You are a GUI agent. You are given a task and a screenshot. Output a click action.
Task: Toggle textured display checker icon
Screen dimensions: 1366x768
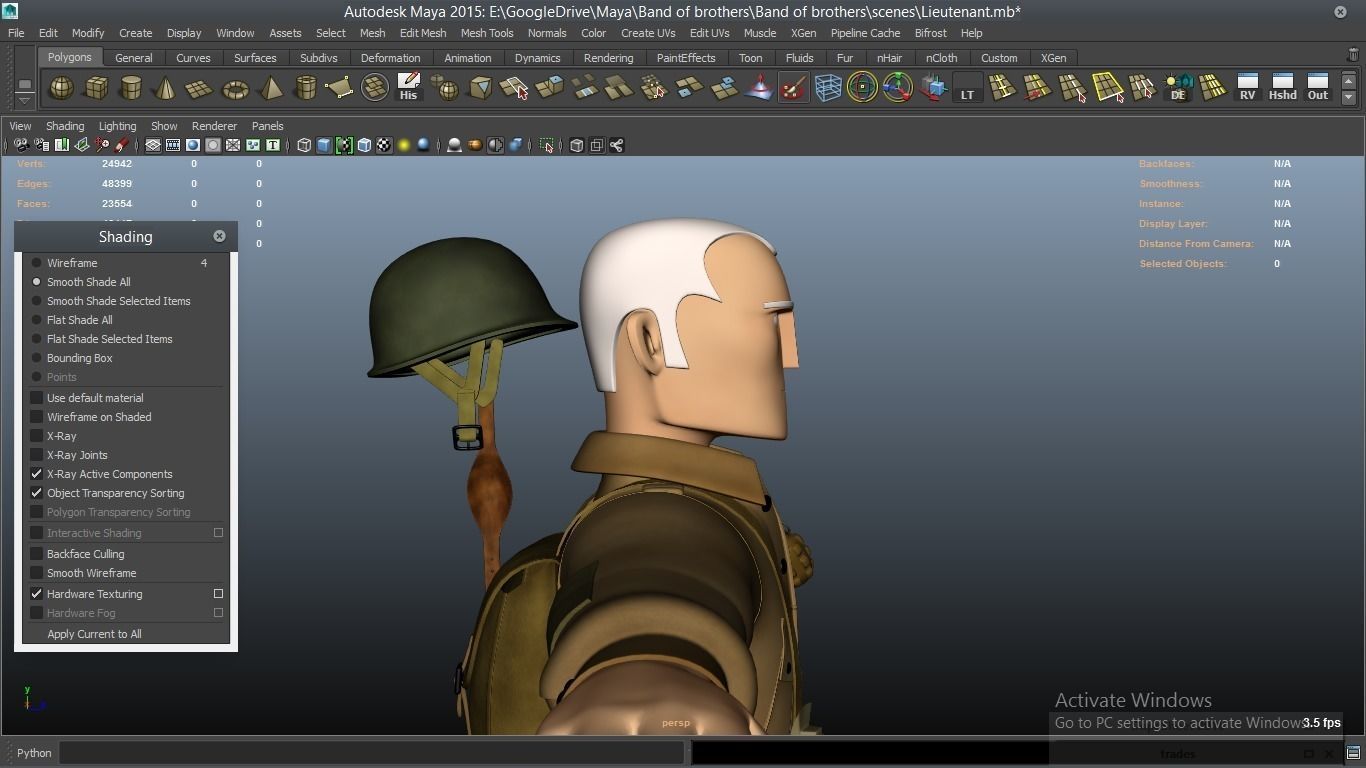click(384, 145)
